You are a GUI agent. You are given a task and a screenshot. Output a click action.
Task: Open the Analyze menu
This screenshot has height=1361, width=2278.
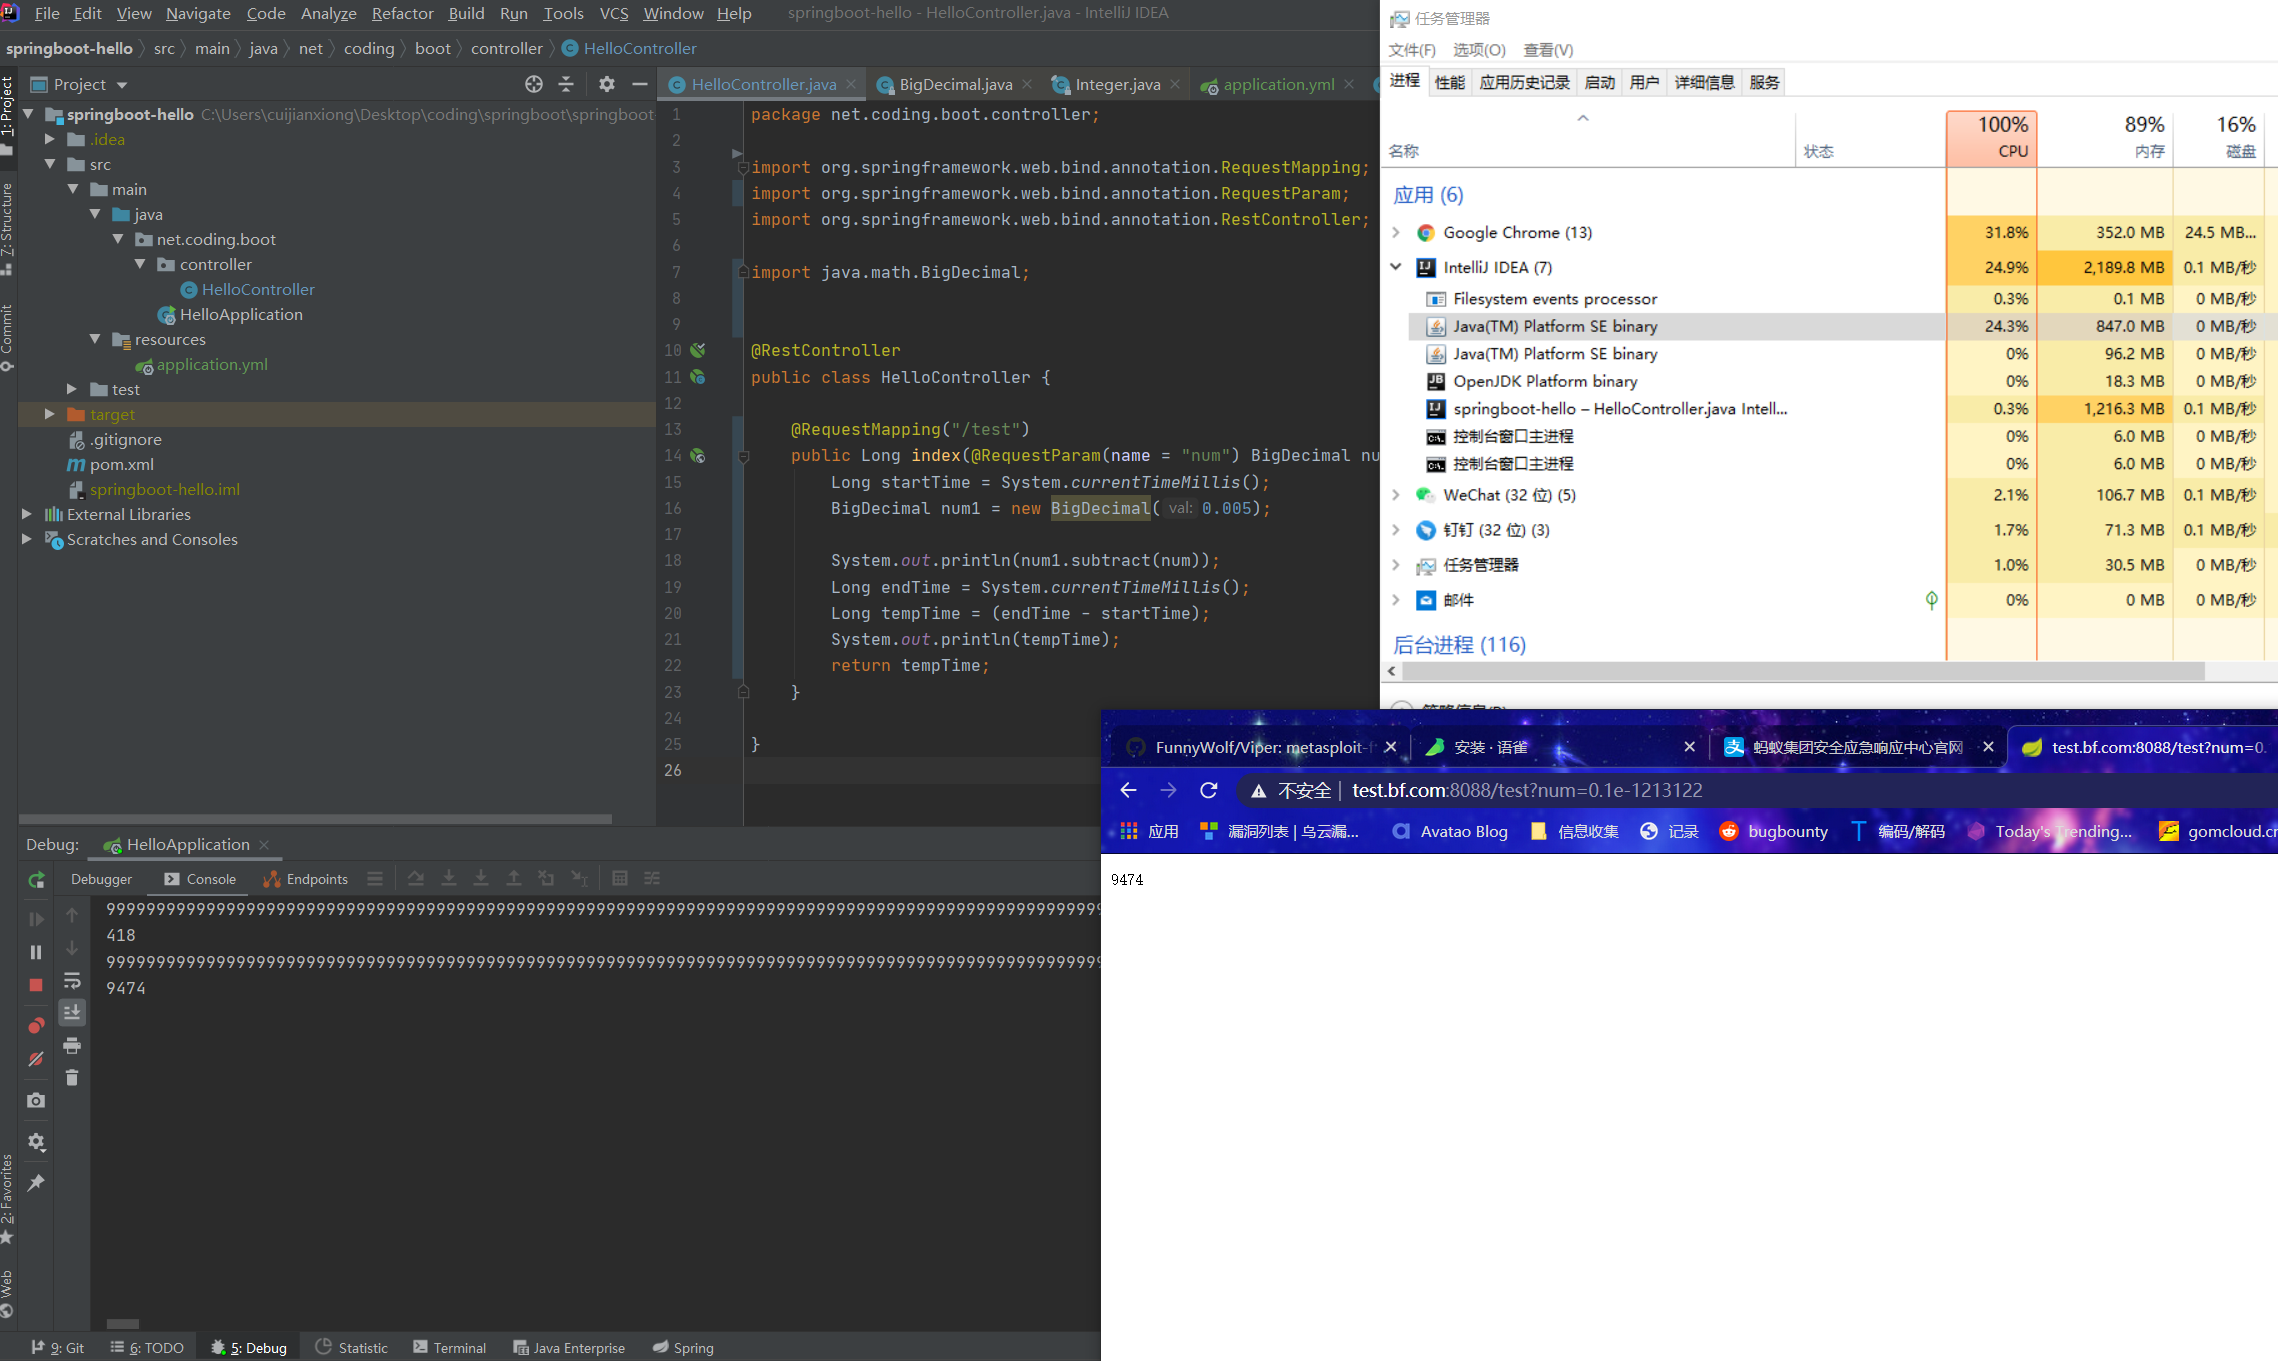pyautogui.click(x=328, y=13)
